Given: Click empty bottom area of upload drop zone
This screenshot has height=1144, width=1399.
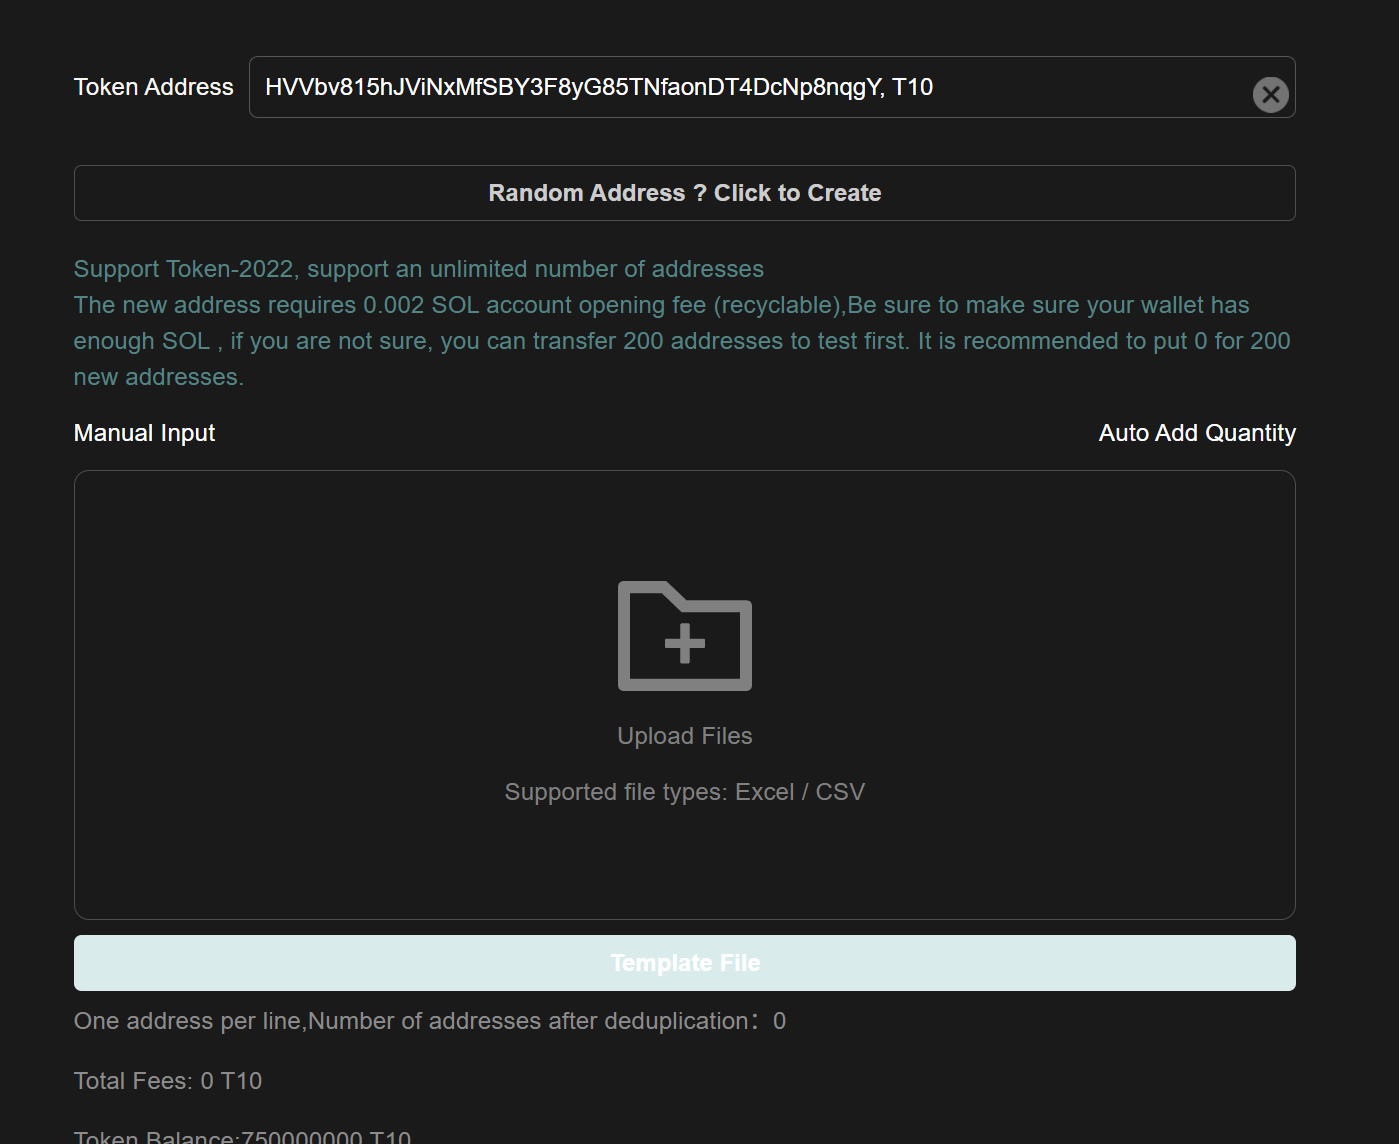Looking at the screenshot, I should (x=685, y=870).
